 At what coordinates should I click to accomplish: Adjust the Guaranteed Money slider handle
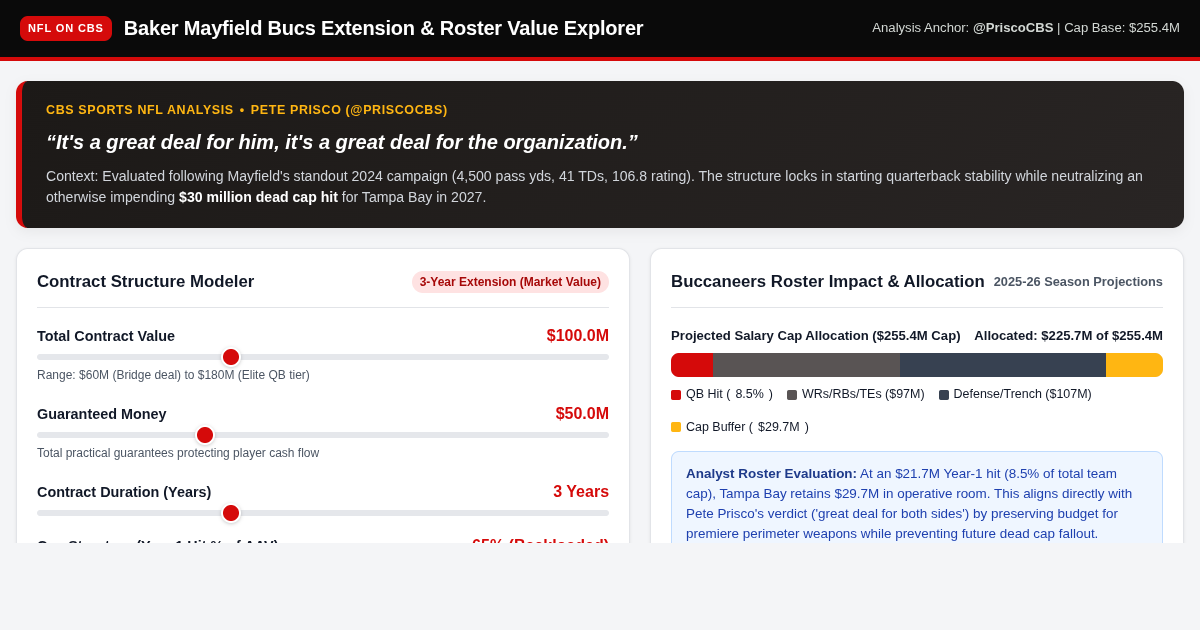coord(205,435)
